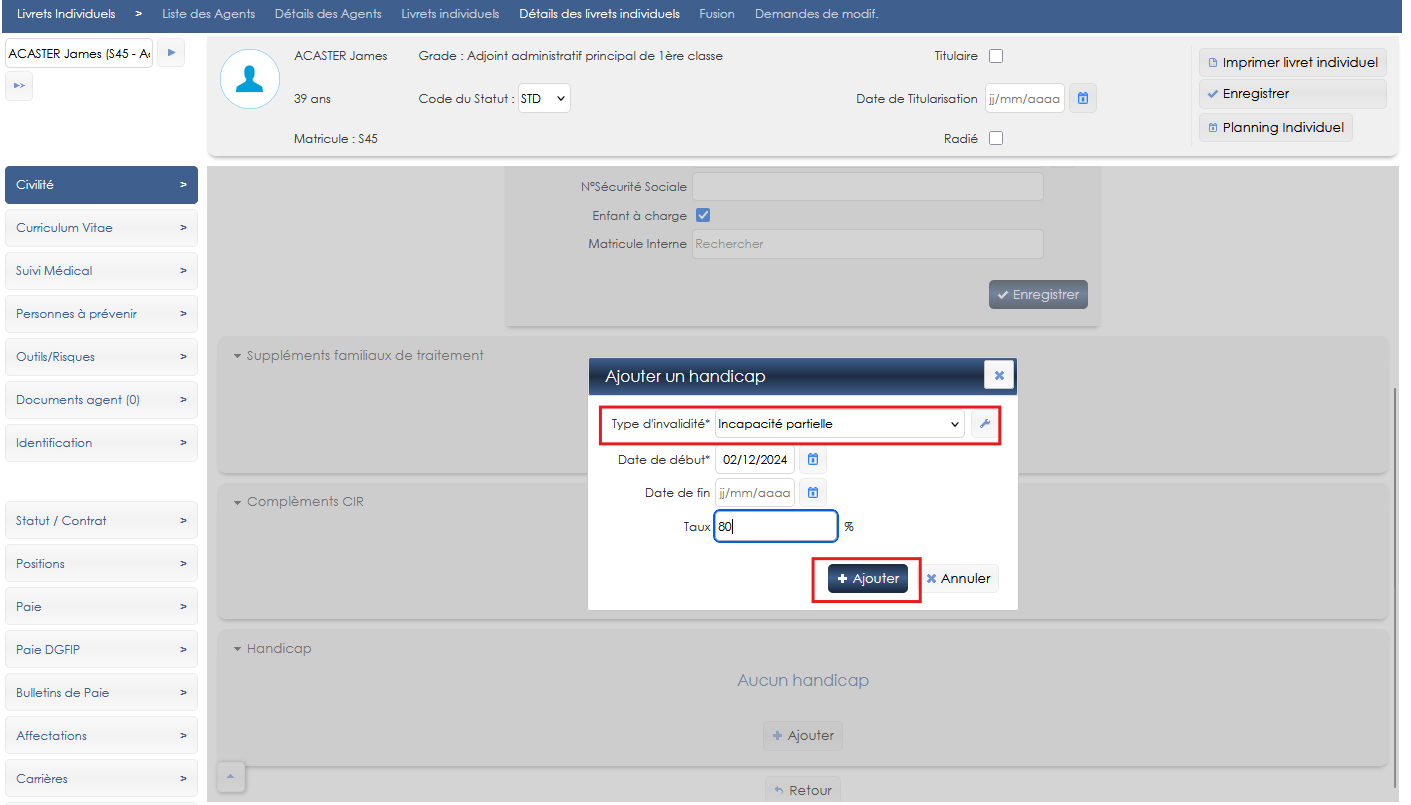Click the last agent double-arrow icon
This screenshot has height=805, width=1411.
[19, 87]
